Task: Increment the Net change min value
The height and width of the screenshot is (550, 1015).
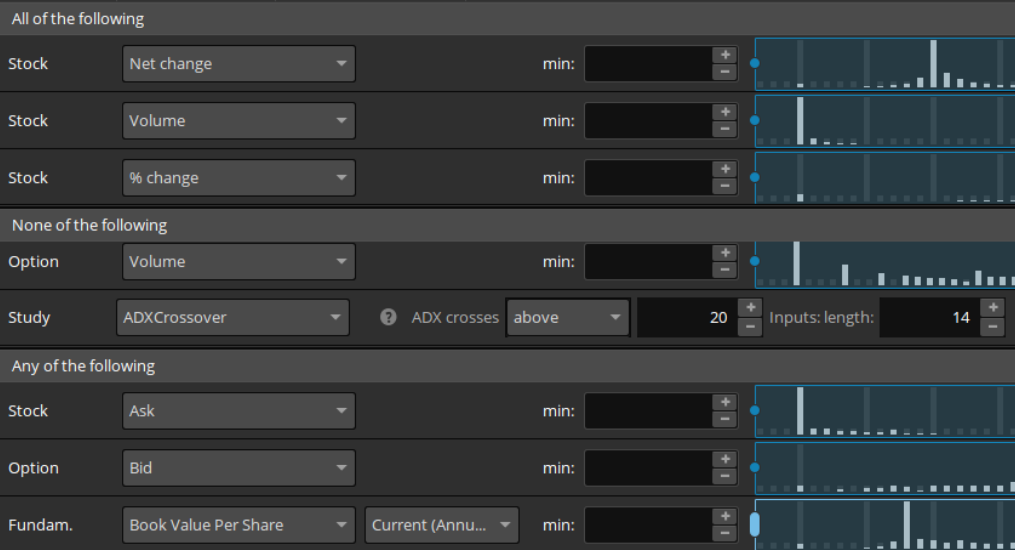Action: click(x=725, y=55)
